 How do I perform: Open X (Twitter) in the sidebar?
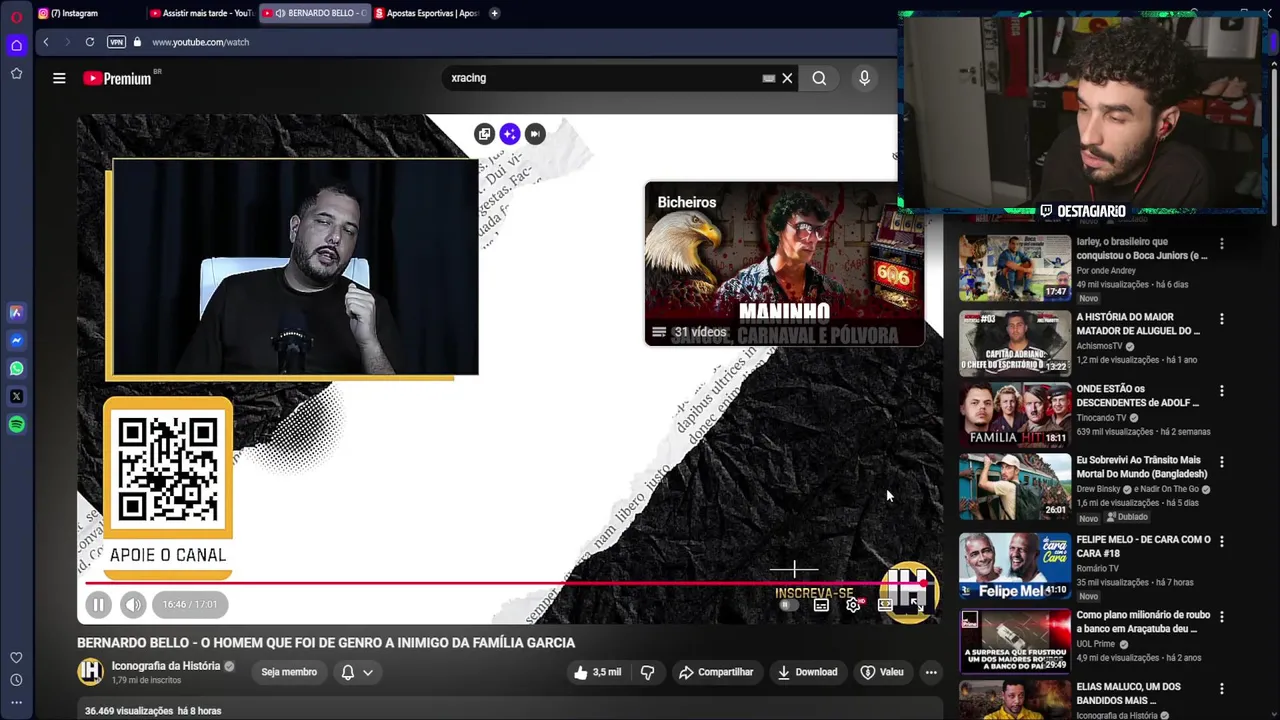point(16,396)
